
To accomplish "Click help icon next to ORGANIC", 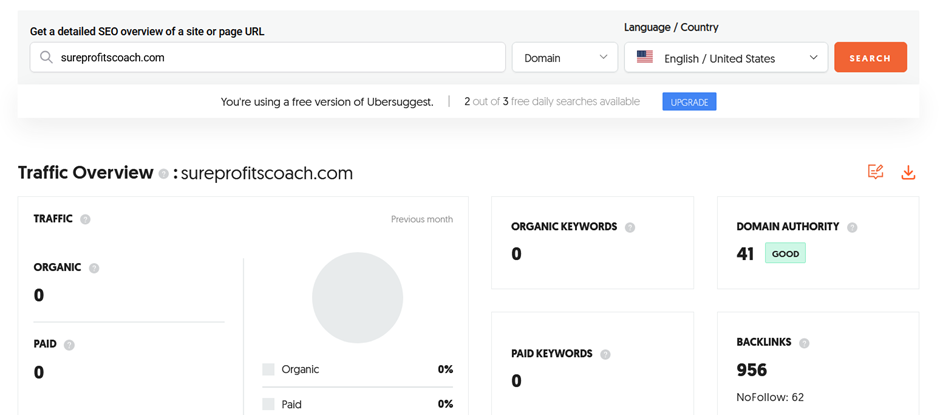I will 94,268.
